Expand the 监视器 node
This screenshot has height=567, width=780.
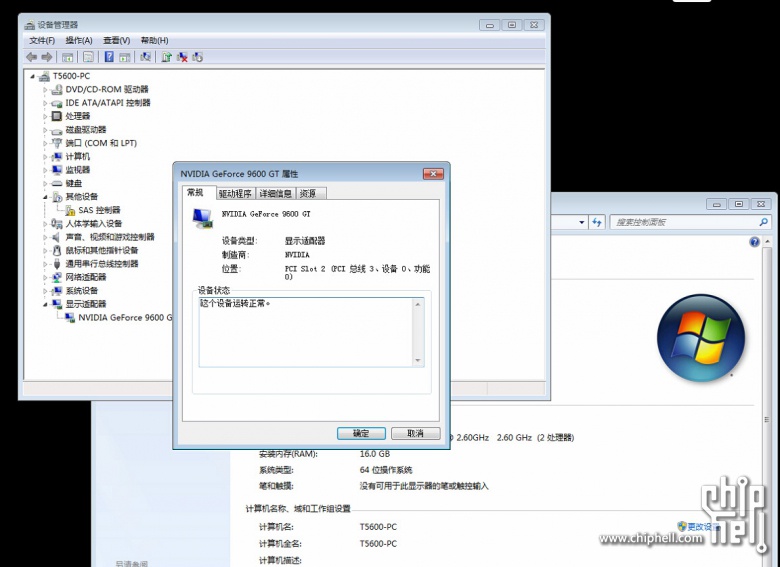pos(45,170)
